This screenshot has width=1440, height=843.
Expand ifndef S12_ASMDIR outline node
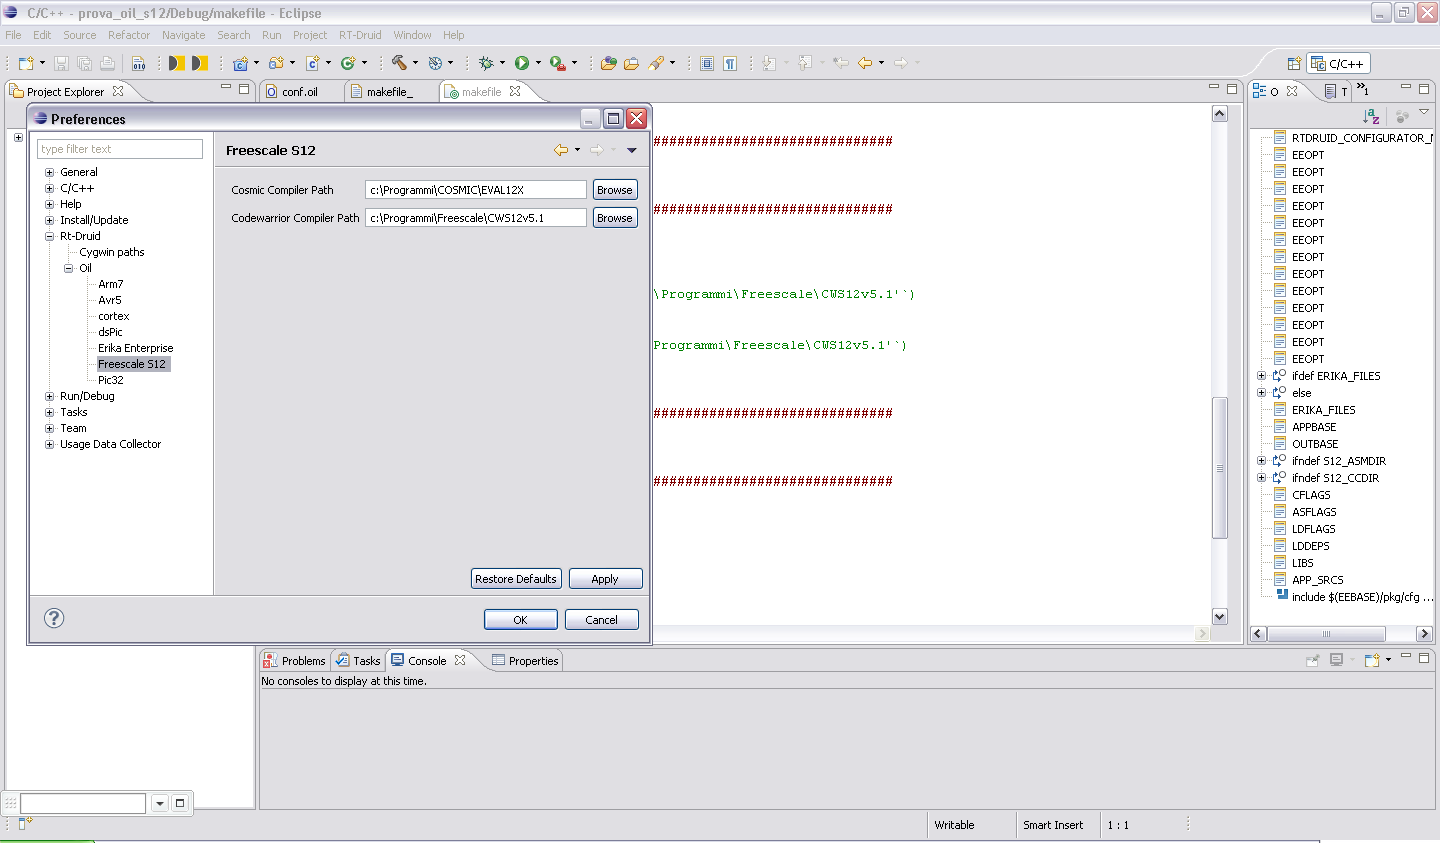pyautogui.click(x=1261, y=461)
